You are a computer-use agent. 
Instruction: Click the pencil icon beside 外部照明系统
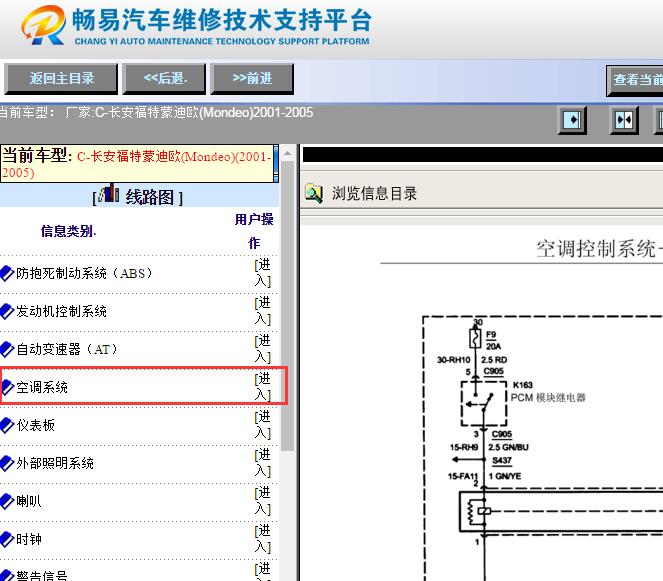click(x=7, y=463)
